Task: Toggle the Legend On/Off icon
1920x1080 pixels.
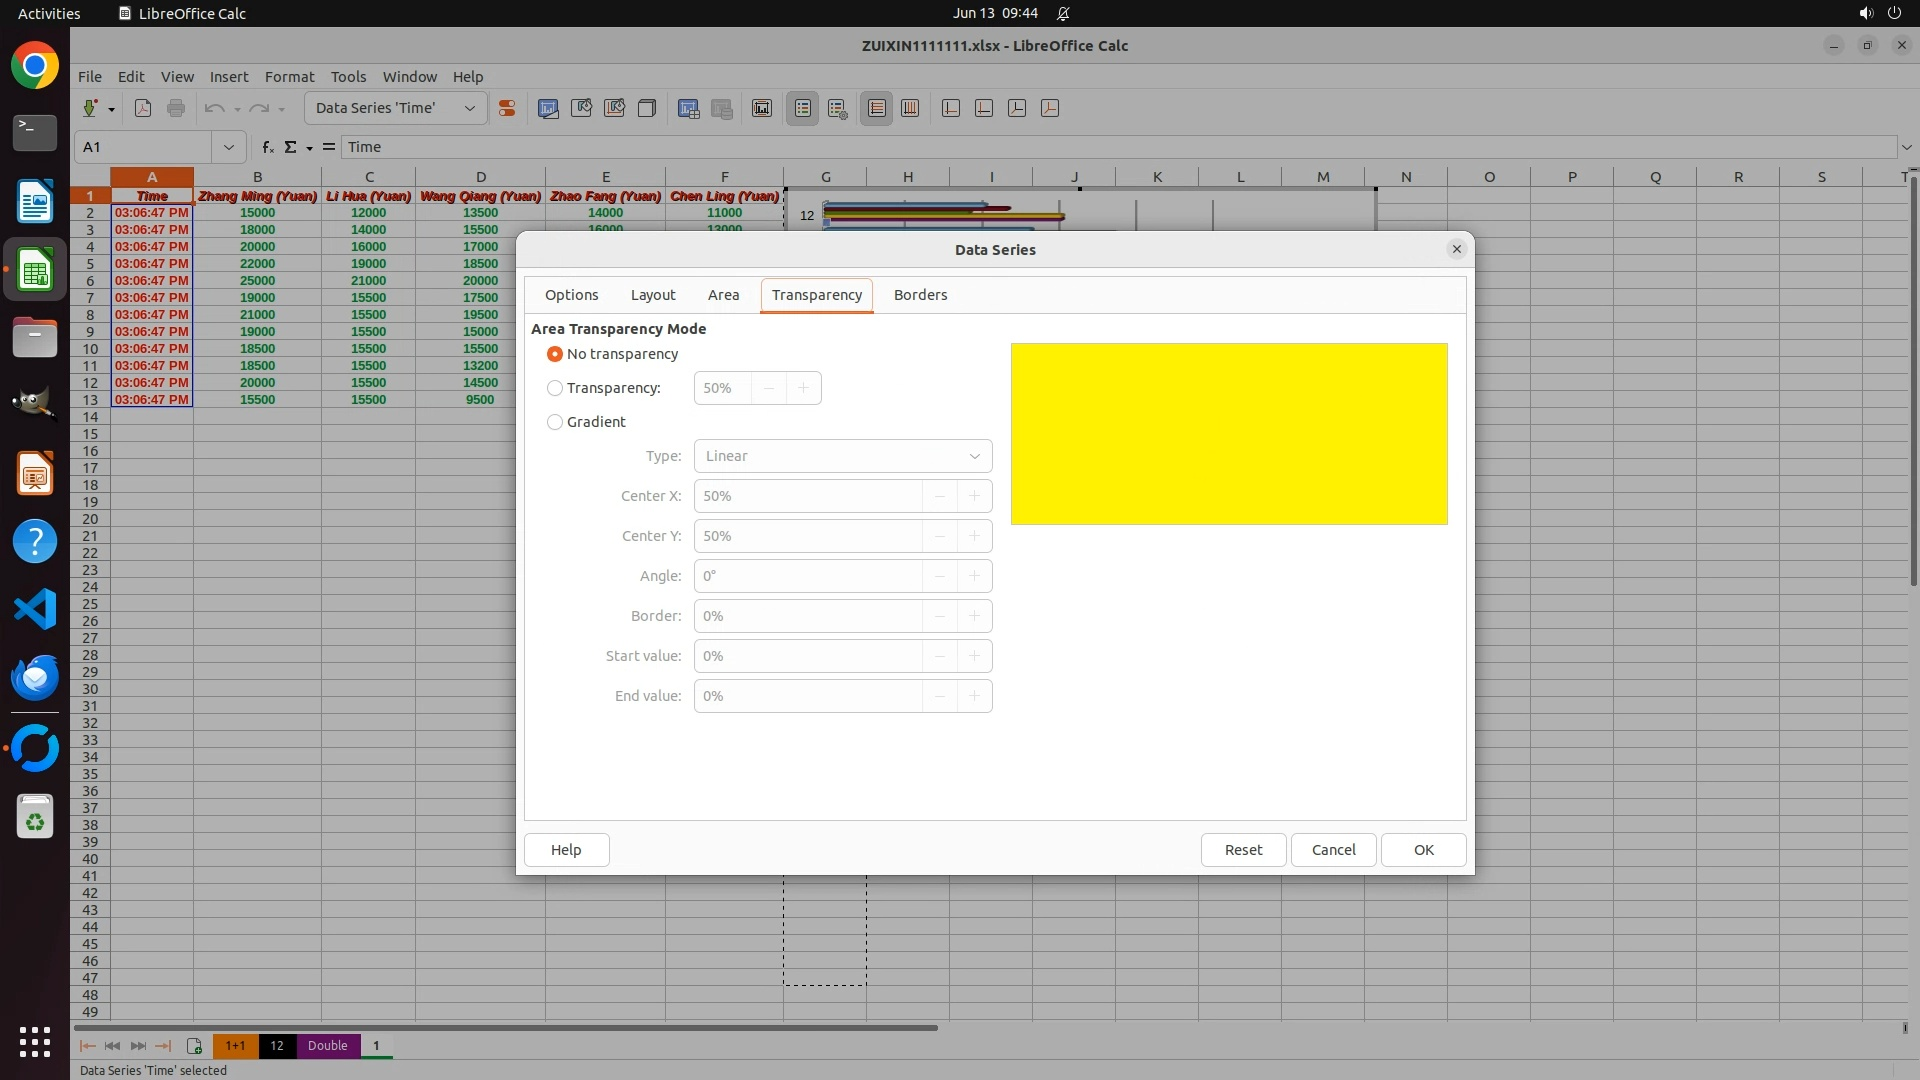Action: click(x=803, y=109)
